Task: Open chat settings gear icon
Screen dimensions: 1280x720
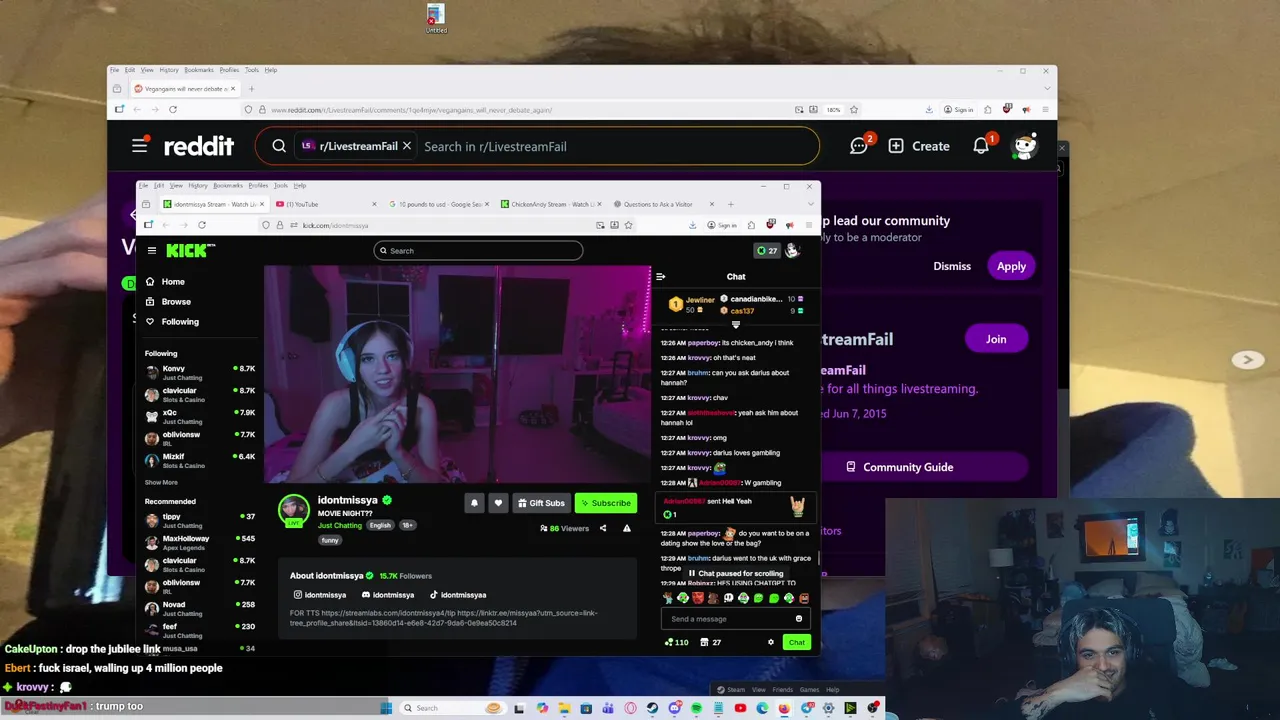Action: click(770, 642)
